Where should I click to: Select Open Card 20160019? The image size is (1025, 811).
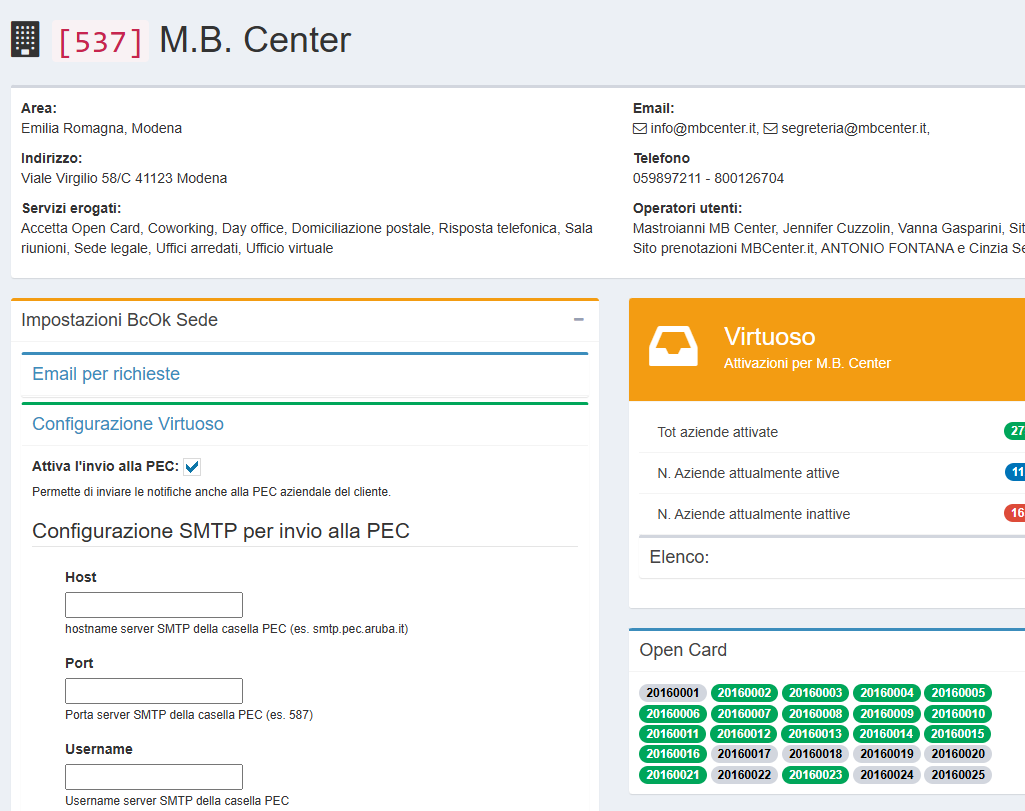click(x=886, y=754)
